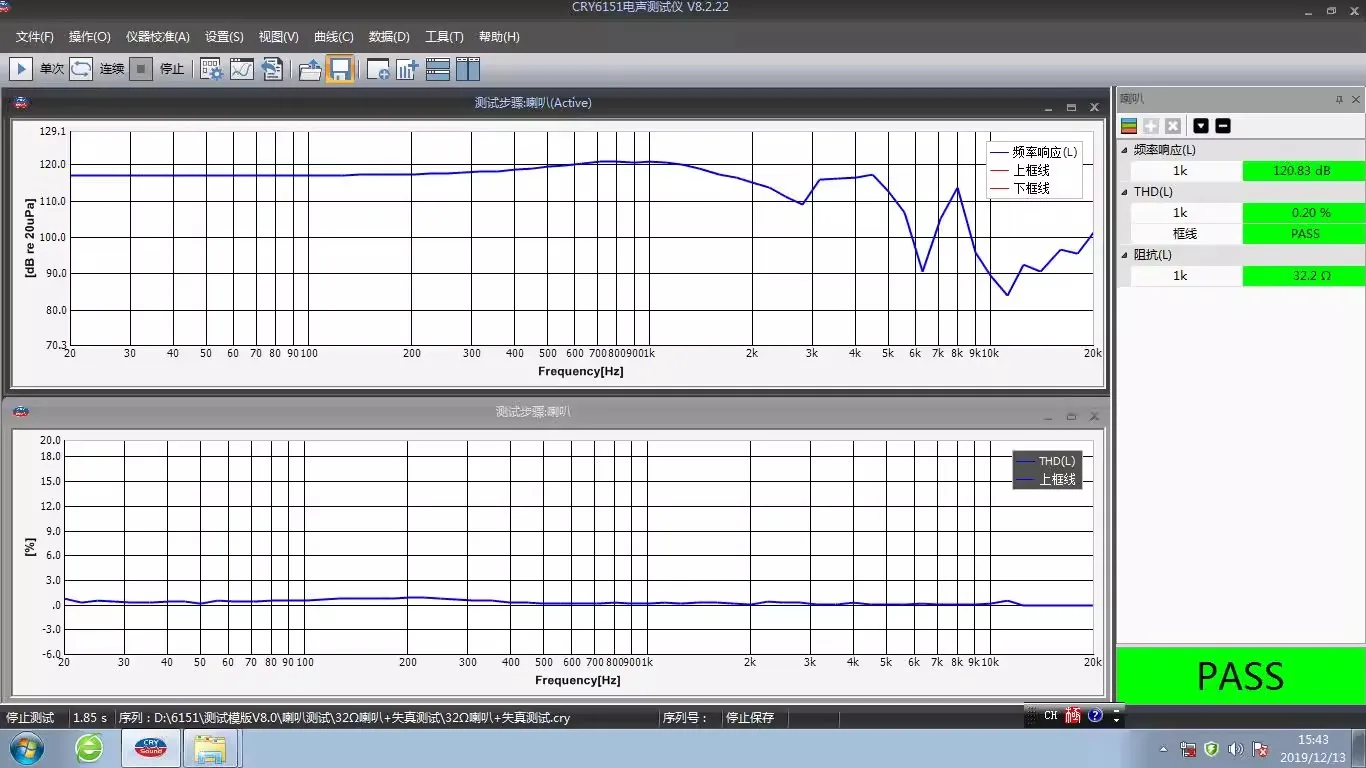Click the help question-mark icon on the language bar
Screen dimensions: 1366x768
[1095, 716]
